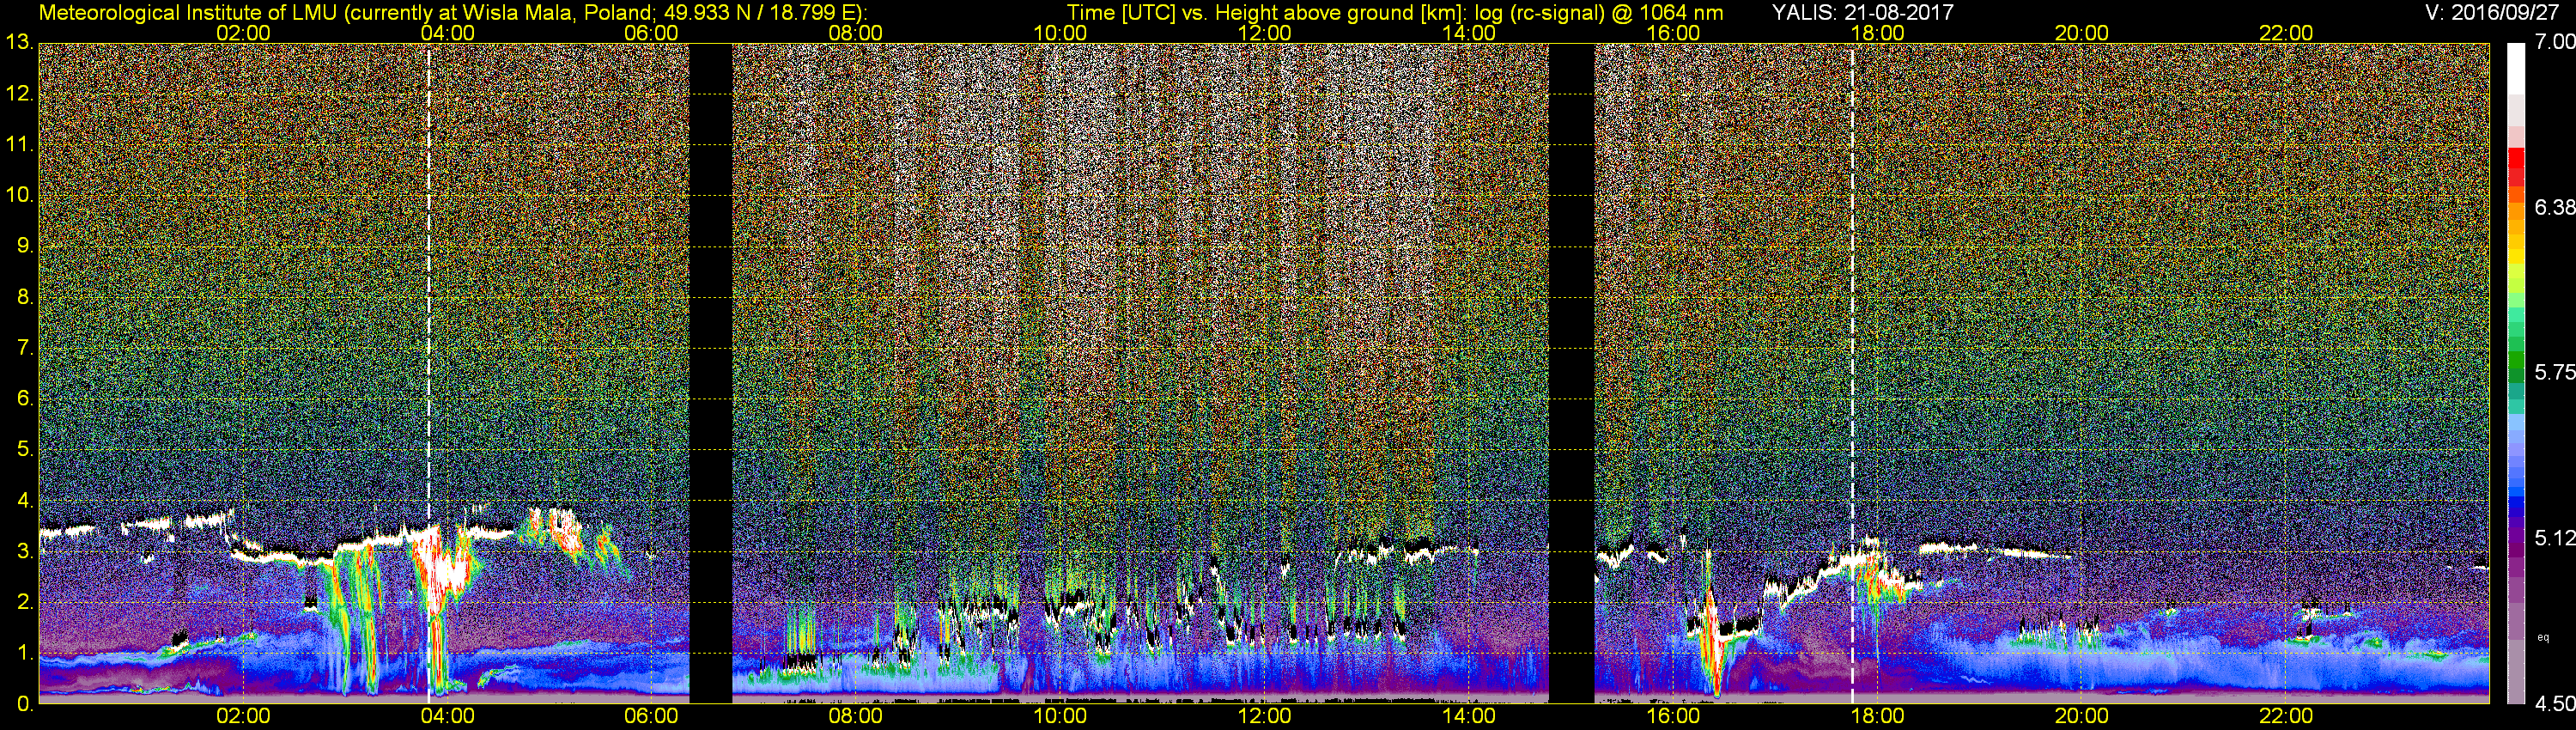
Task: Click the "11." height axis label
Action: (19, 145)
